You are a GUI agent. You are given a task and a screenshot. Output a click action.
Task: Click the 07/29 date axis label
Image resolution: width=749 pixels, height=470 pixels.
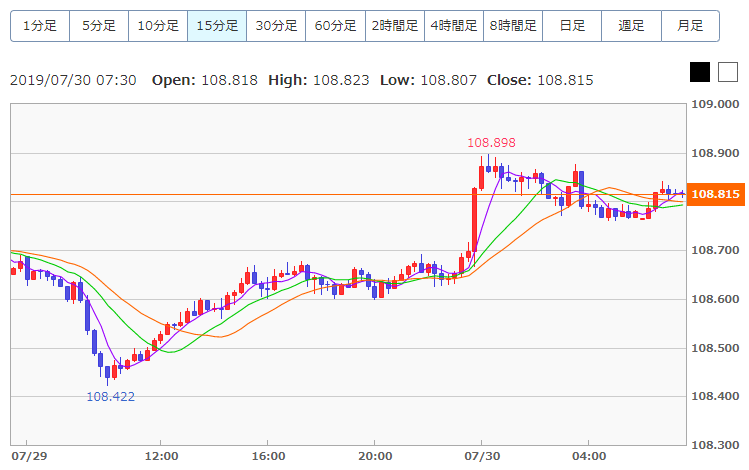(30, 456)
